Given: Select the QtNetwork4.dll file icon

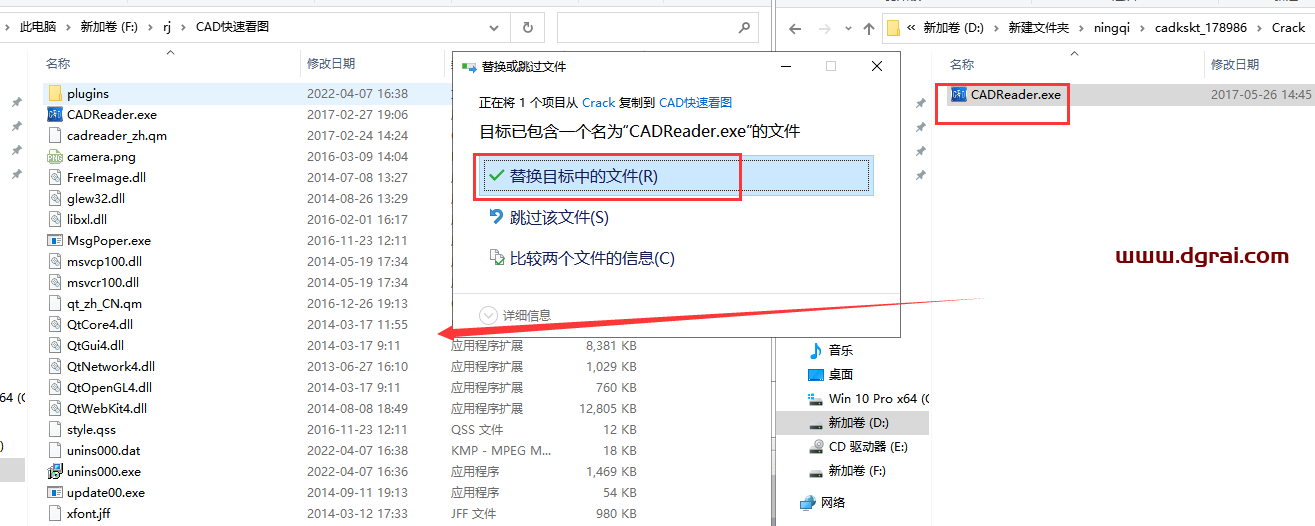Looking at the screenshot, I should (x=55, y=366).
